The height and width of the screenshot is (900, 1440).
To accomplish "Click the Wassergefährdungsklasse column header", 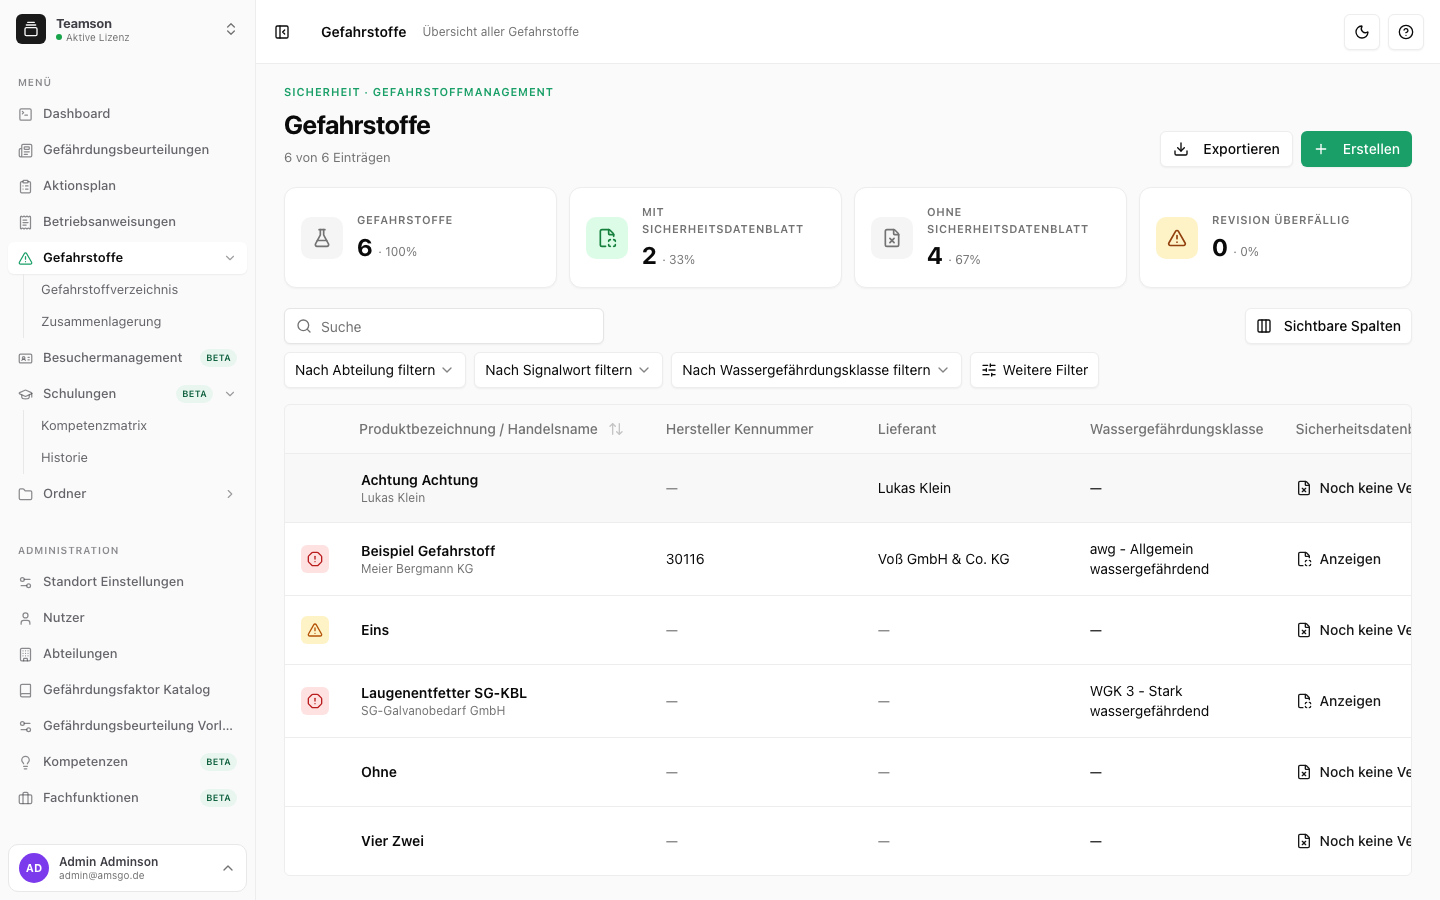I will tap(1176, 429).
